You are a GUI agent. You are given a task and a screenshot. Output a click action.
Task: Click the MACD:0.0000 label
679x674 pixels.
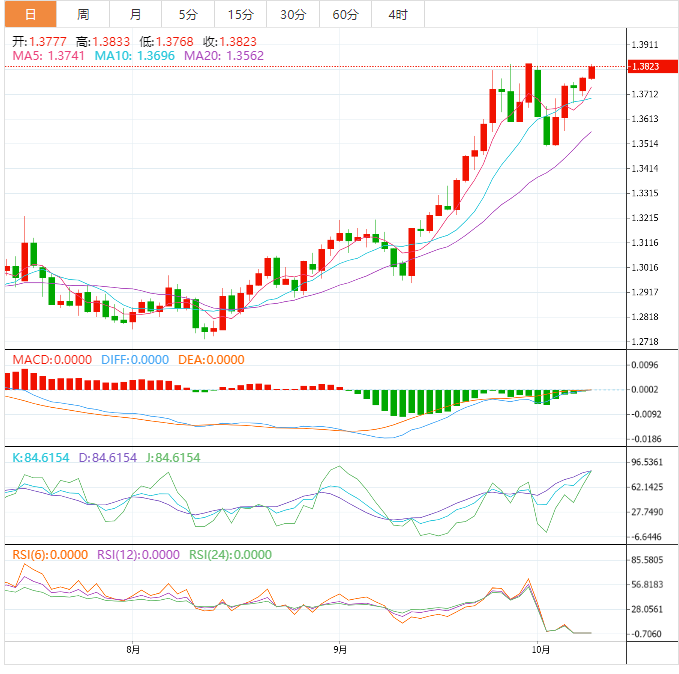(52, 360)
